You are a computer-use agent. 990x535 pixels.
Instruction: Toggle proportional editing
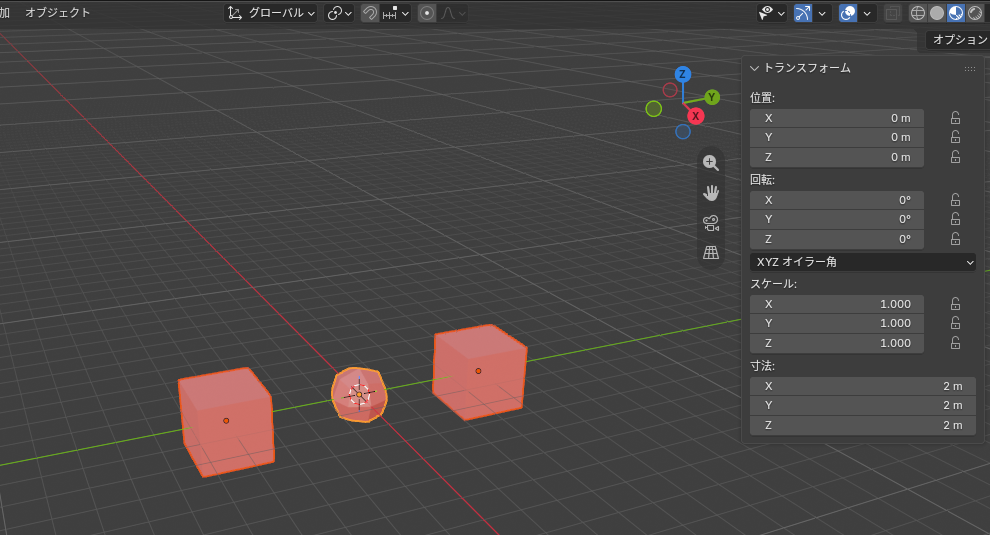coord(427,13)
